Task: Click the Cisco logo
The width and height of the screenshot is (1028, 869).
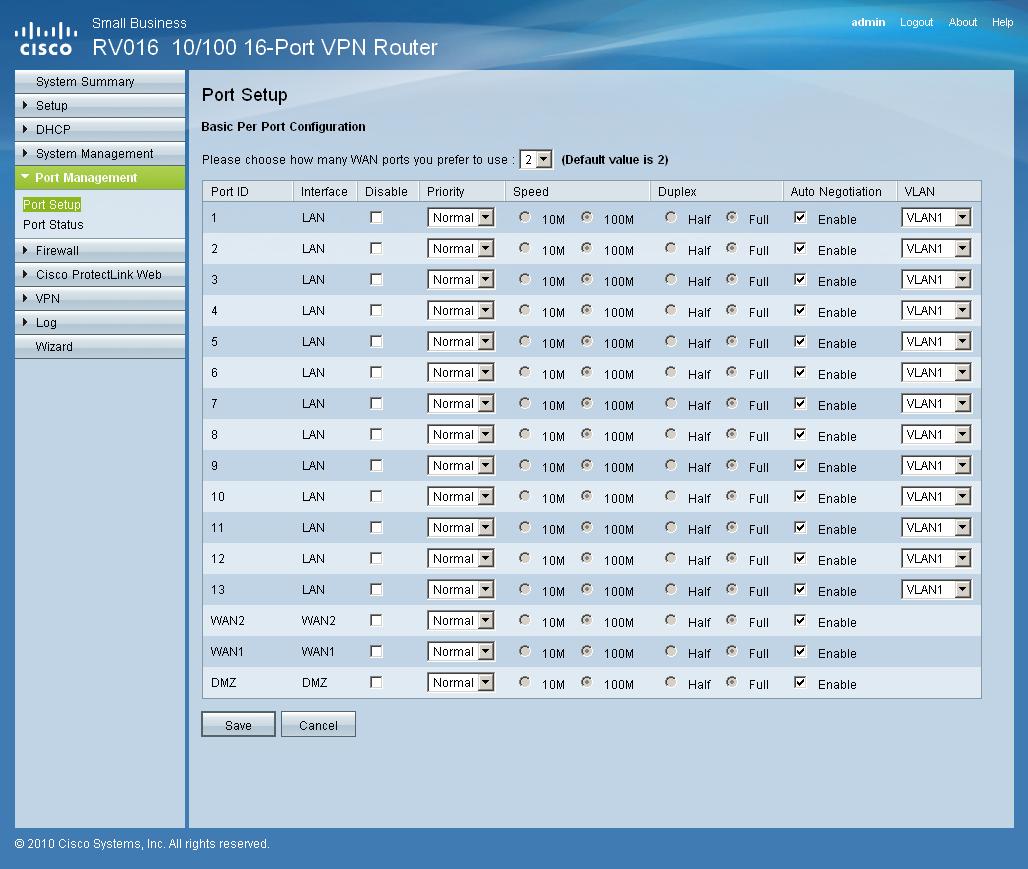Action: pyautogui.click(x=46, y=39)
